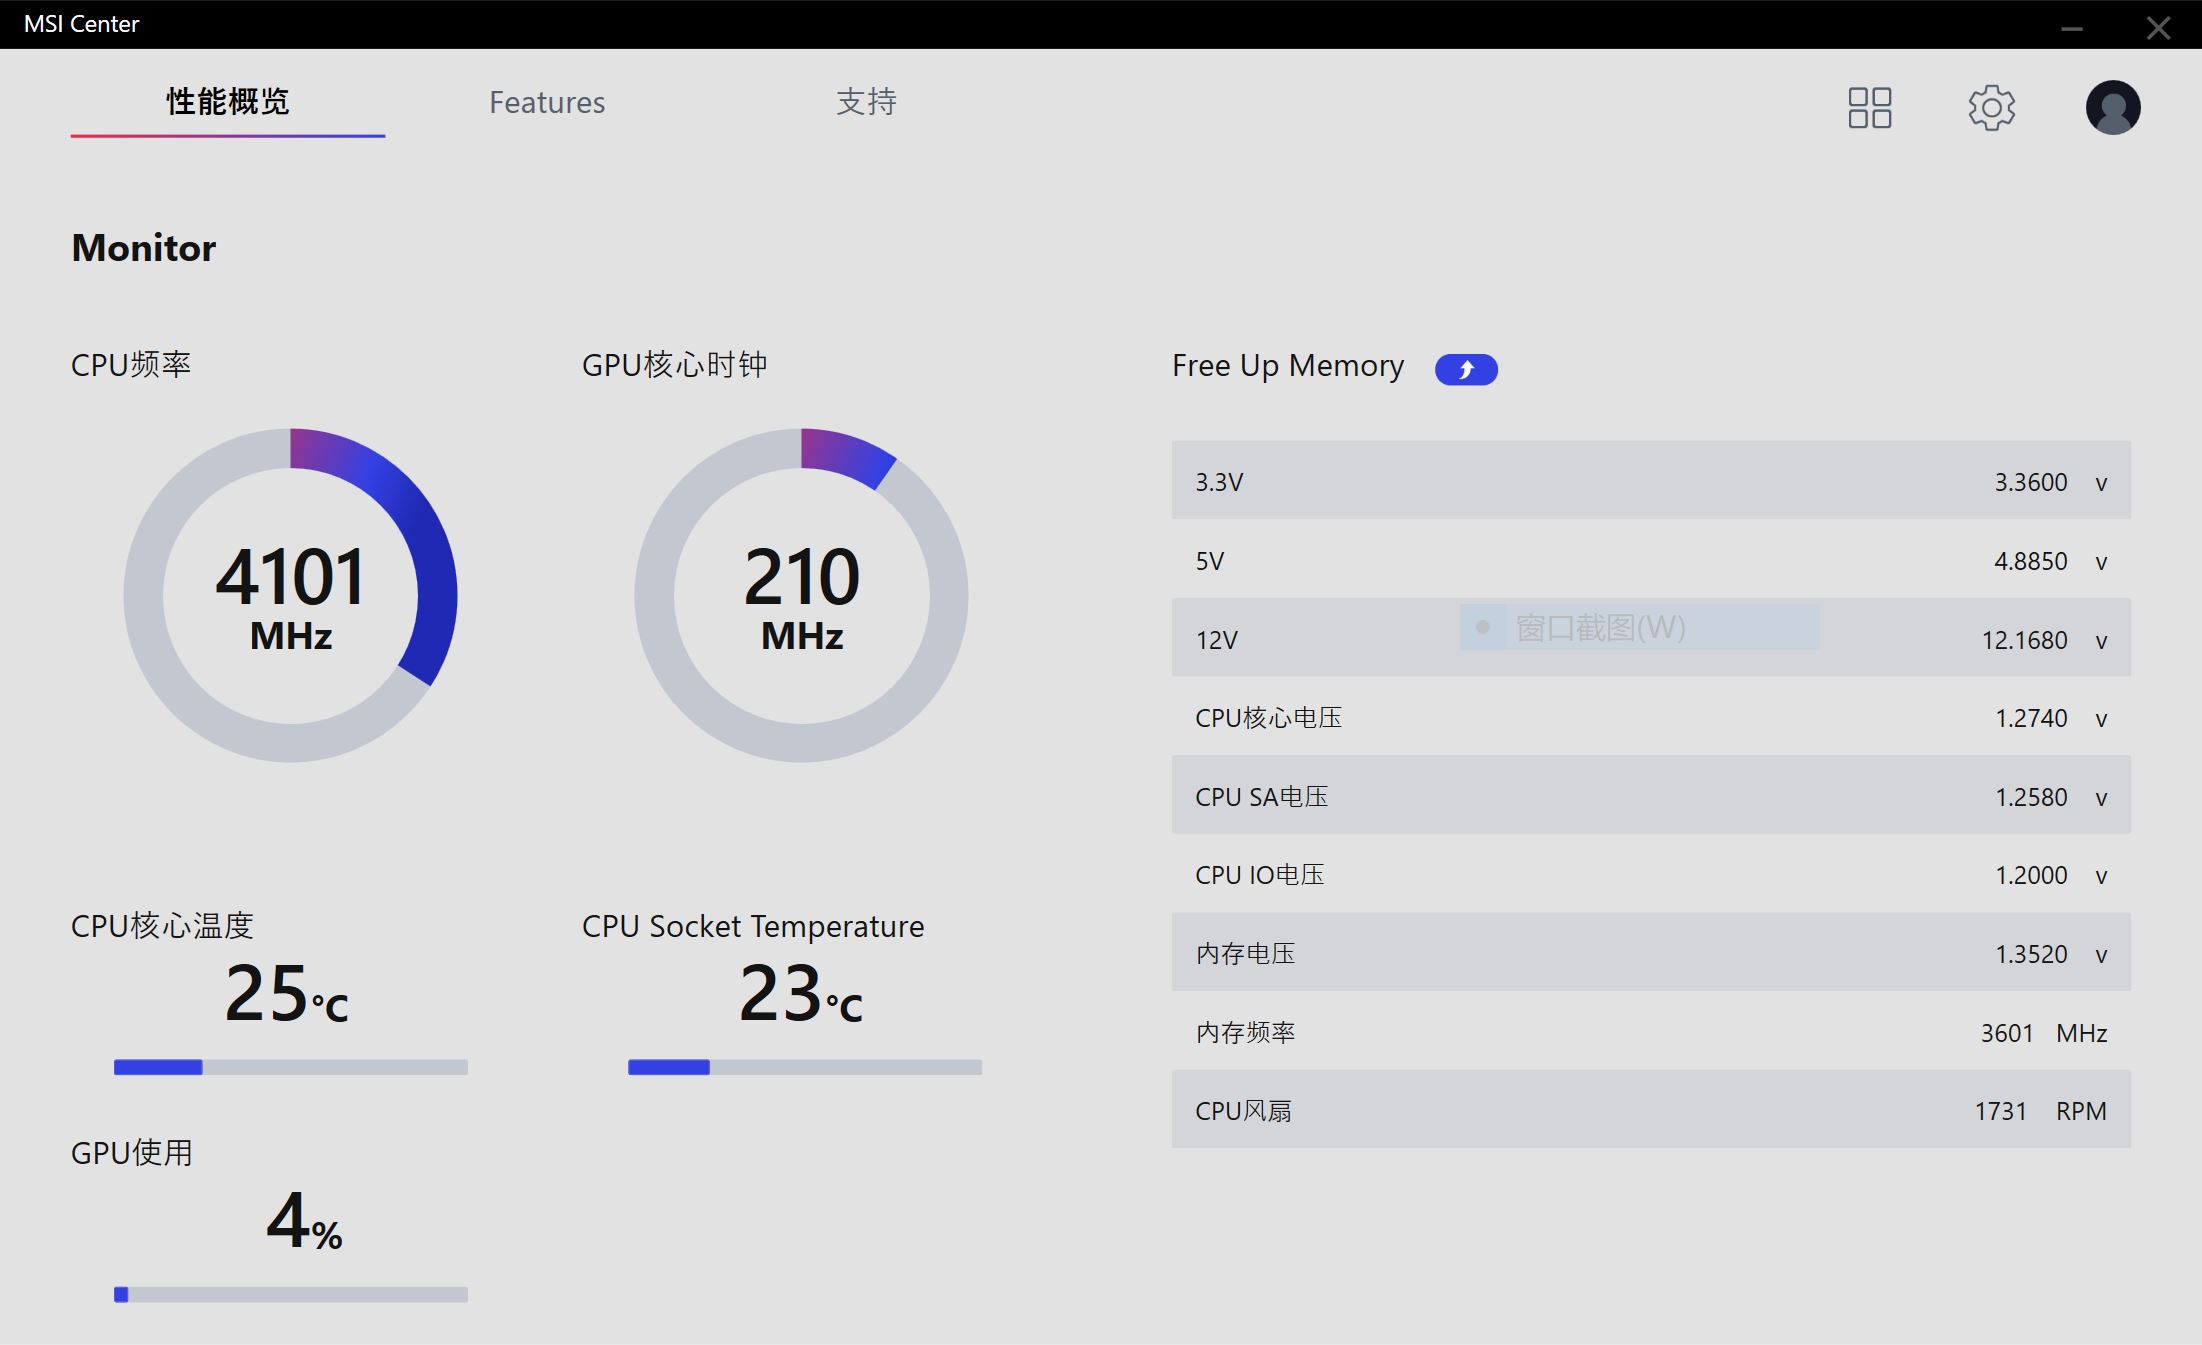Click the Monitor section heading
This screenshot has width=2202, height=1345.
(x=143, y=248)
